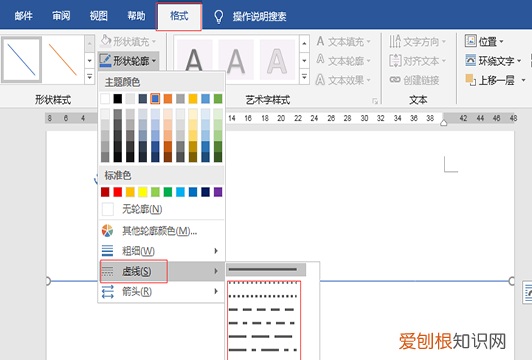Select the square dot dash style

click(x=264, y=296)
